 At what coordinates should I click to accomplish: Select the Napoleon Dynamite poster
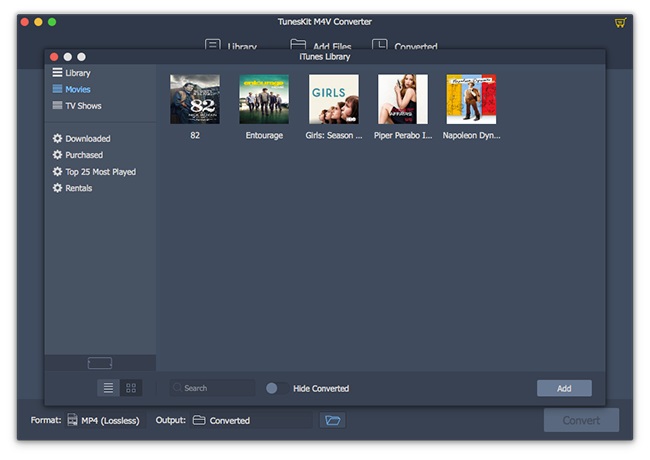point(471,99)
